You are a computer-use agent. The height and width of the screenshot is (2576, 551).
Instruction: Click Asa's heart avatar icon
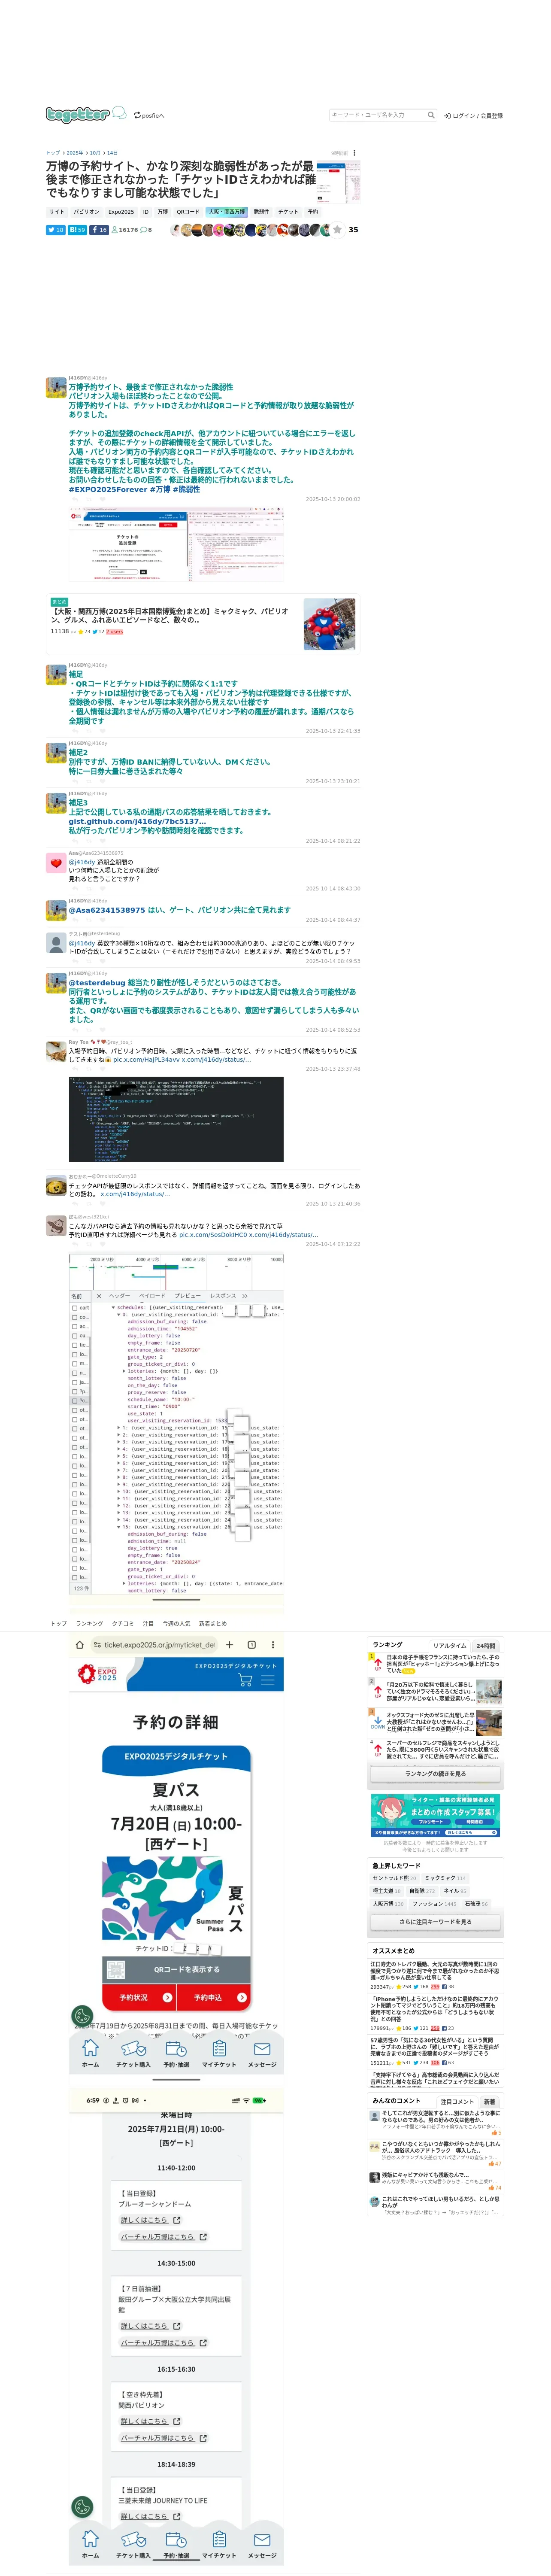click(x=56, y=862)
